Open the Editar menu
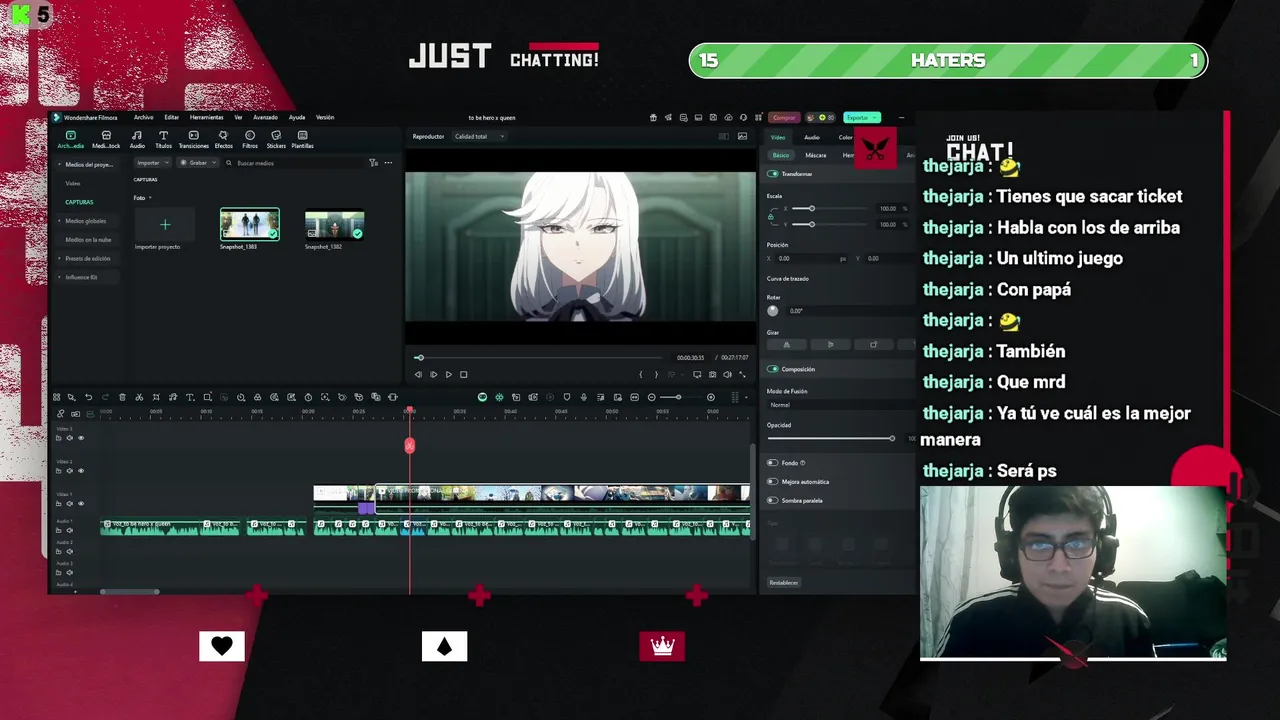 pyautogui.click(x=172, y=117)
